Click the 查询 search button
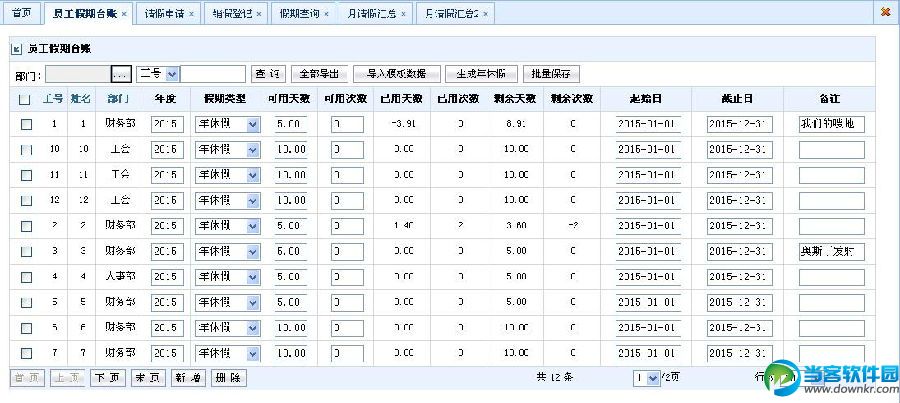This screenshot has height=403, width=900. [x=268, y=74]
